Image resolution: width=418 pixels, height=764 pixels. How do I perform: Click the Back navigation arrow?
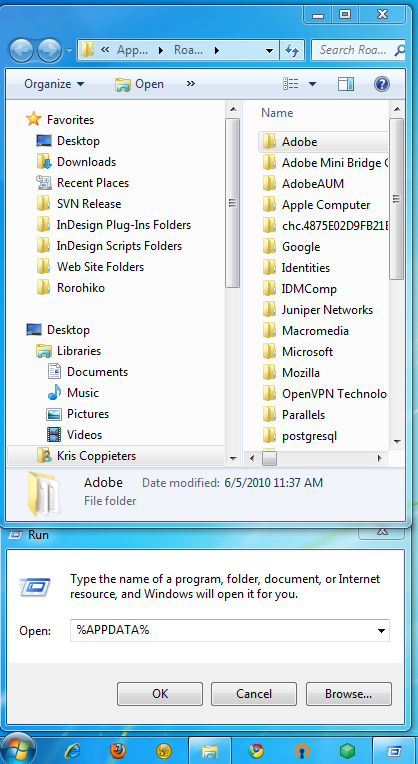pyautogui.click(x=20, y=50)
